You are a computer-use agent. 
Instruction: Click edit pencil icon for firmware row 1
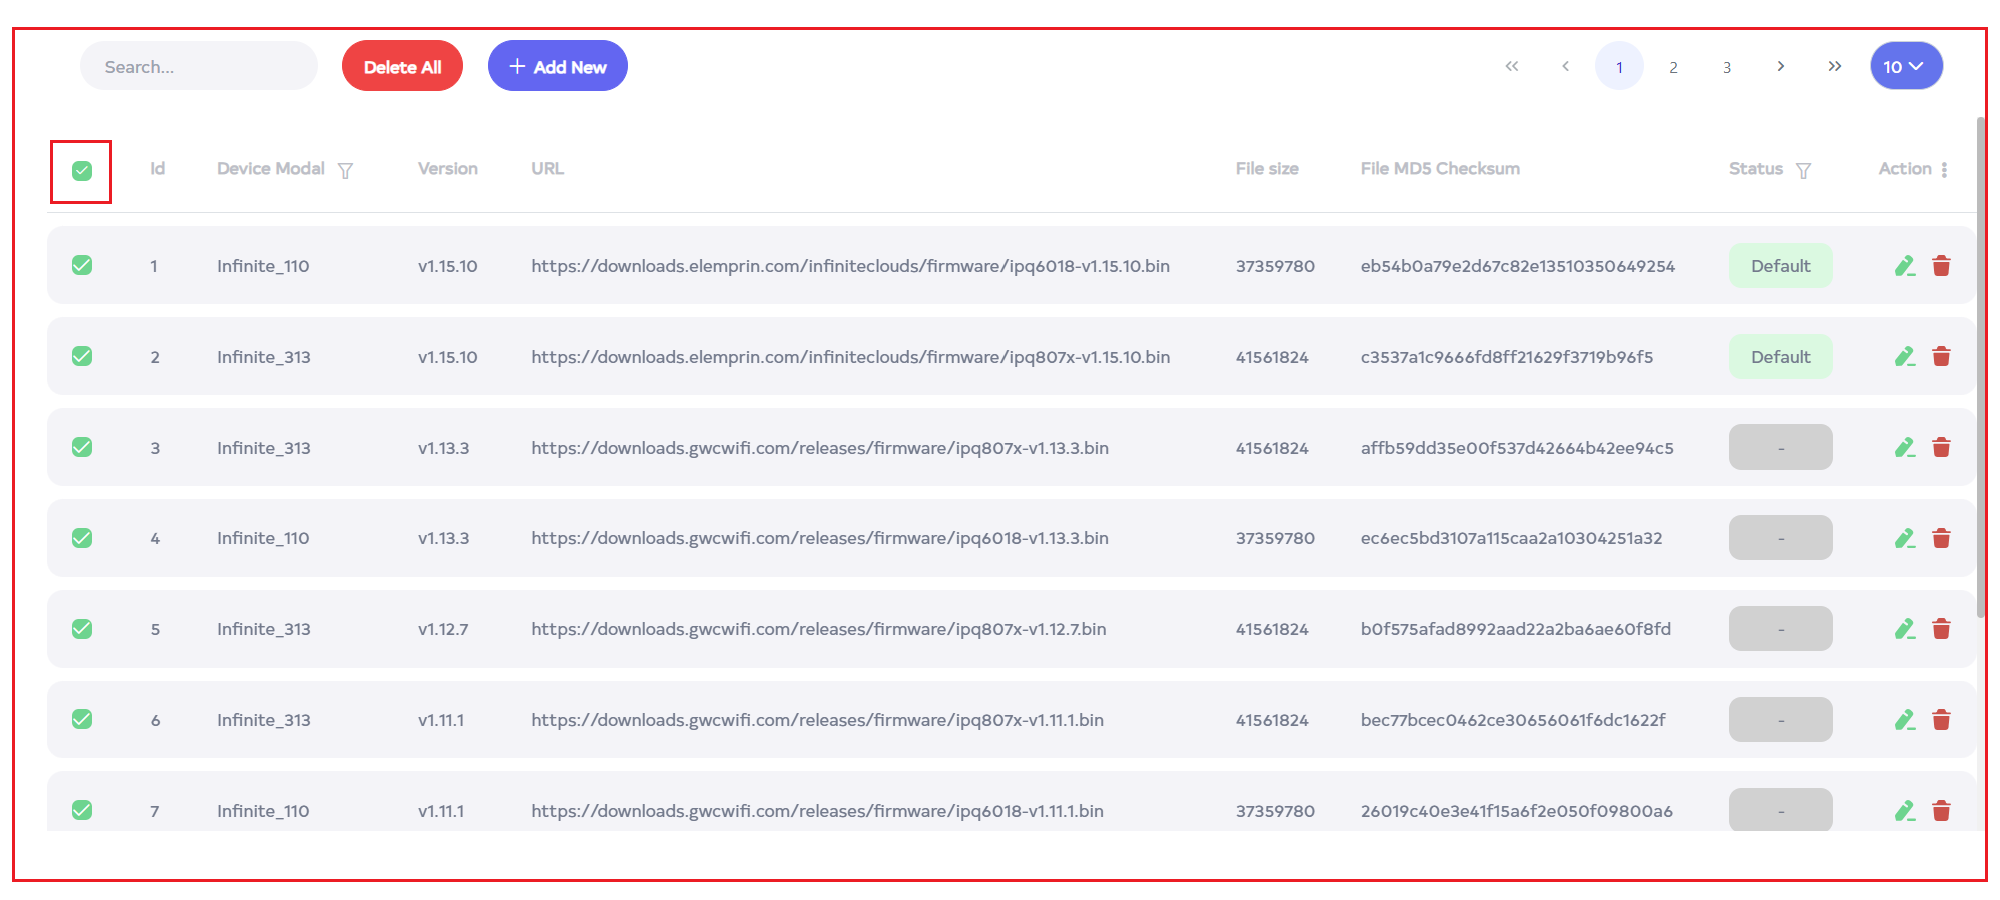1904,266
